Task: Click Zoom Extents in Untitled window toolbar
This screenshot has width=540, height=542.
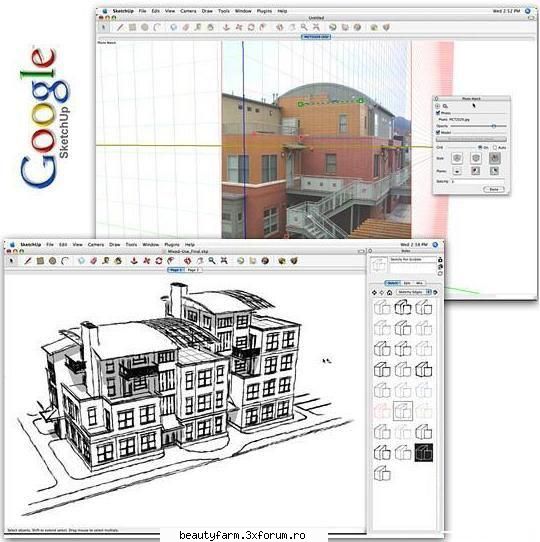Action: pyautogui.click(x=316, y=27)
